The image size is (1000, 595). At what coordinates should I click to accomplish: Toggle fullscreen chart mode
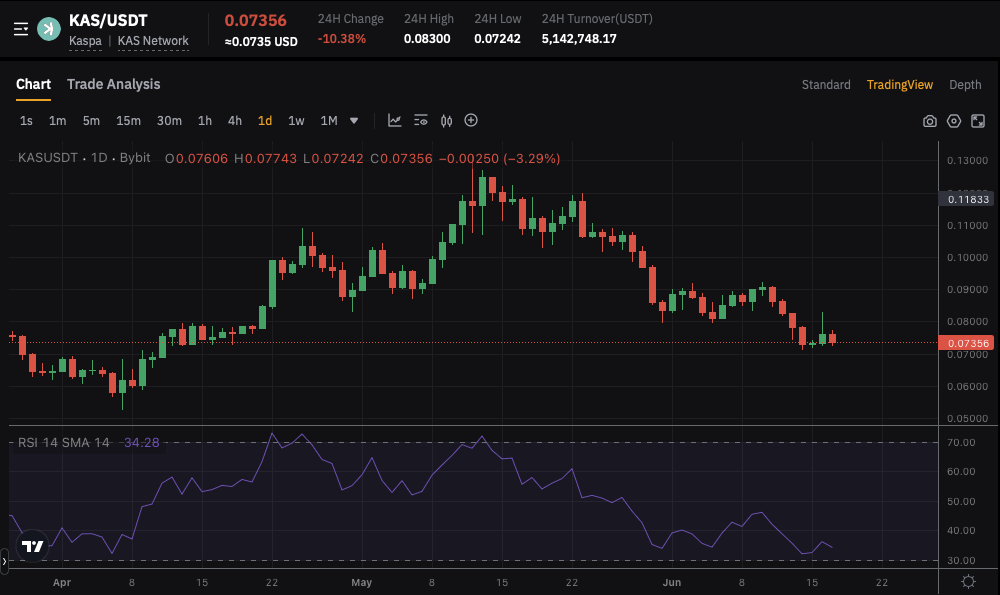tap(978, 121)
